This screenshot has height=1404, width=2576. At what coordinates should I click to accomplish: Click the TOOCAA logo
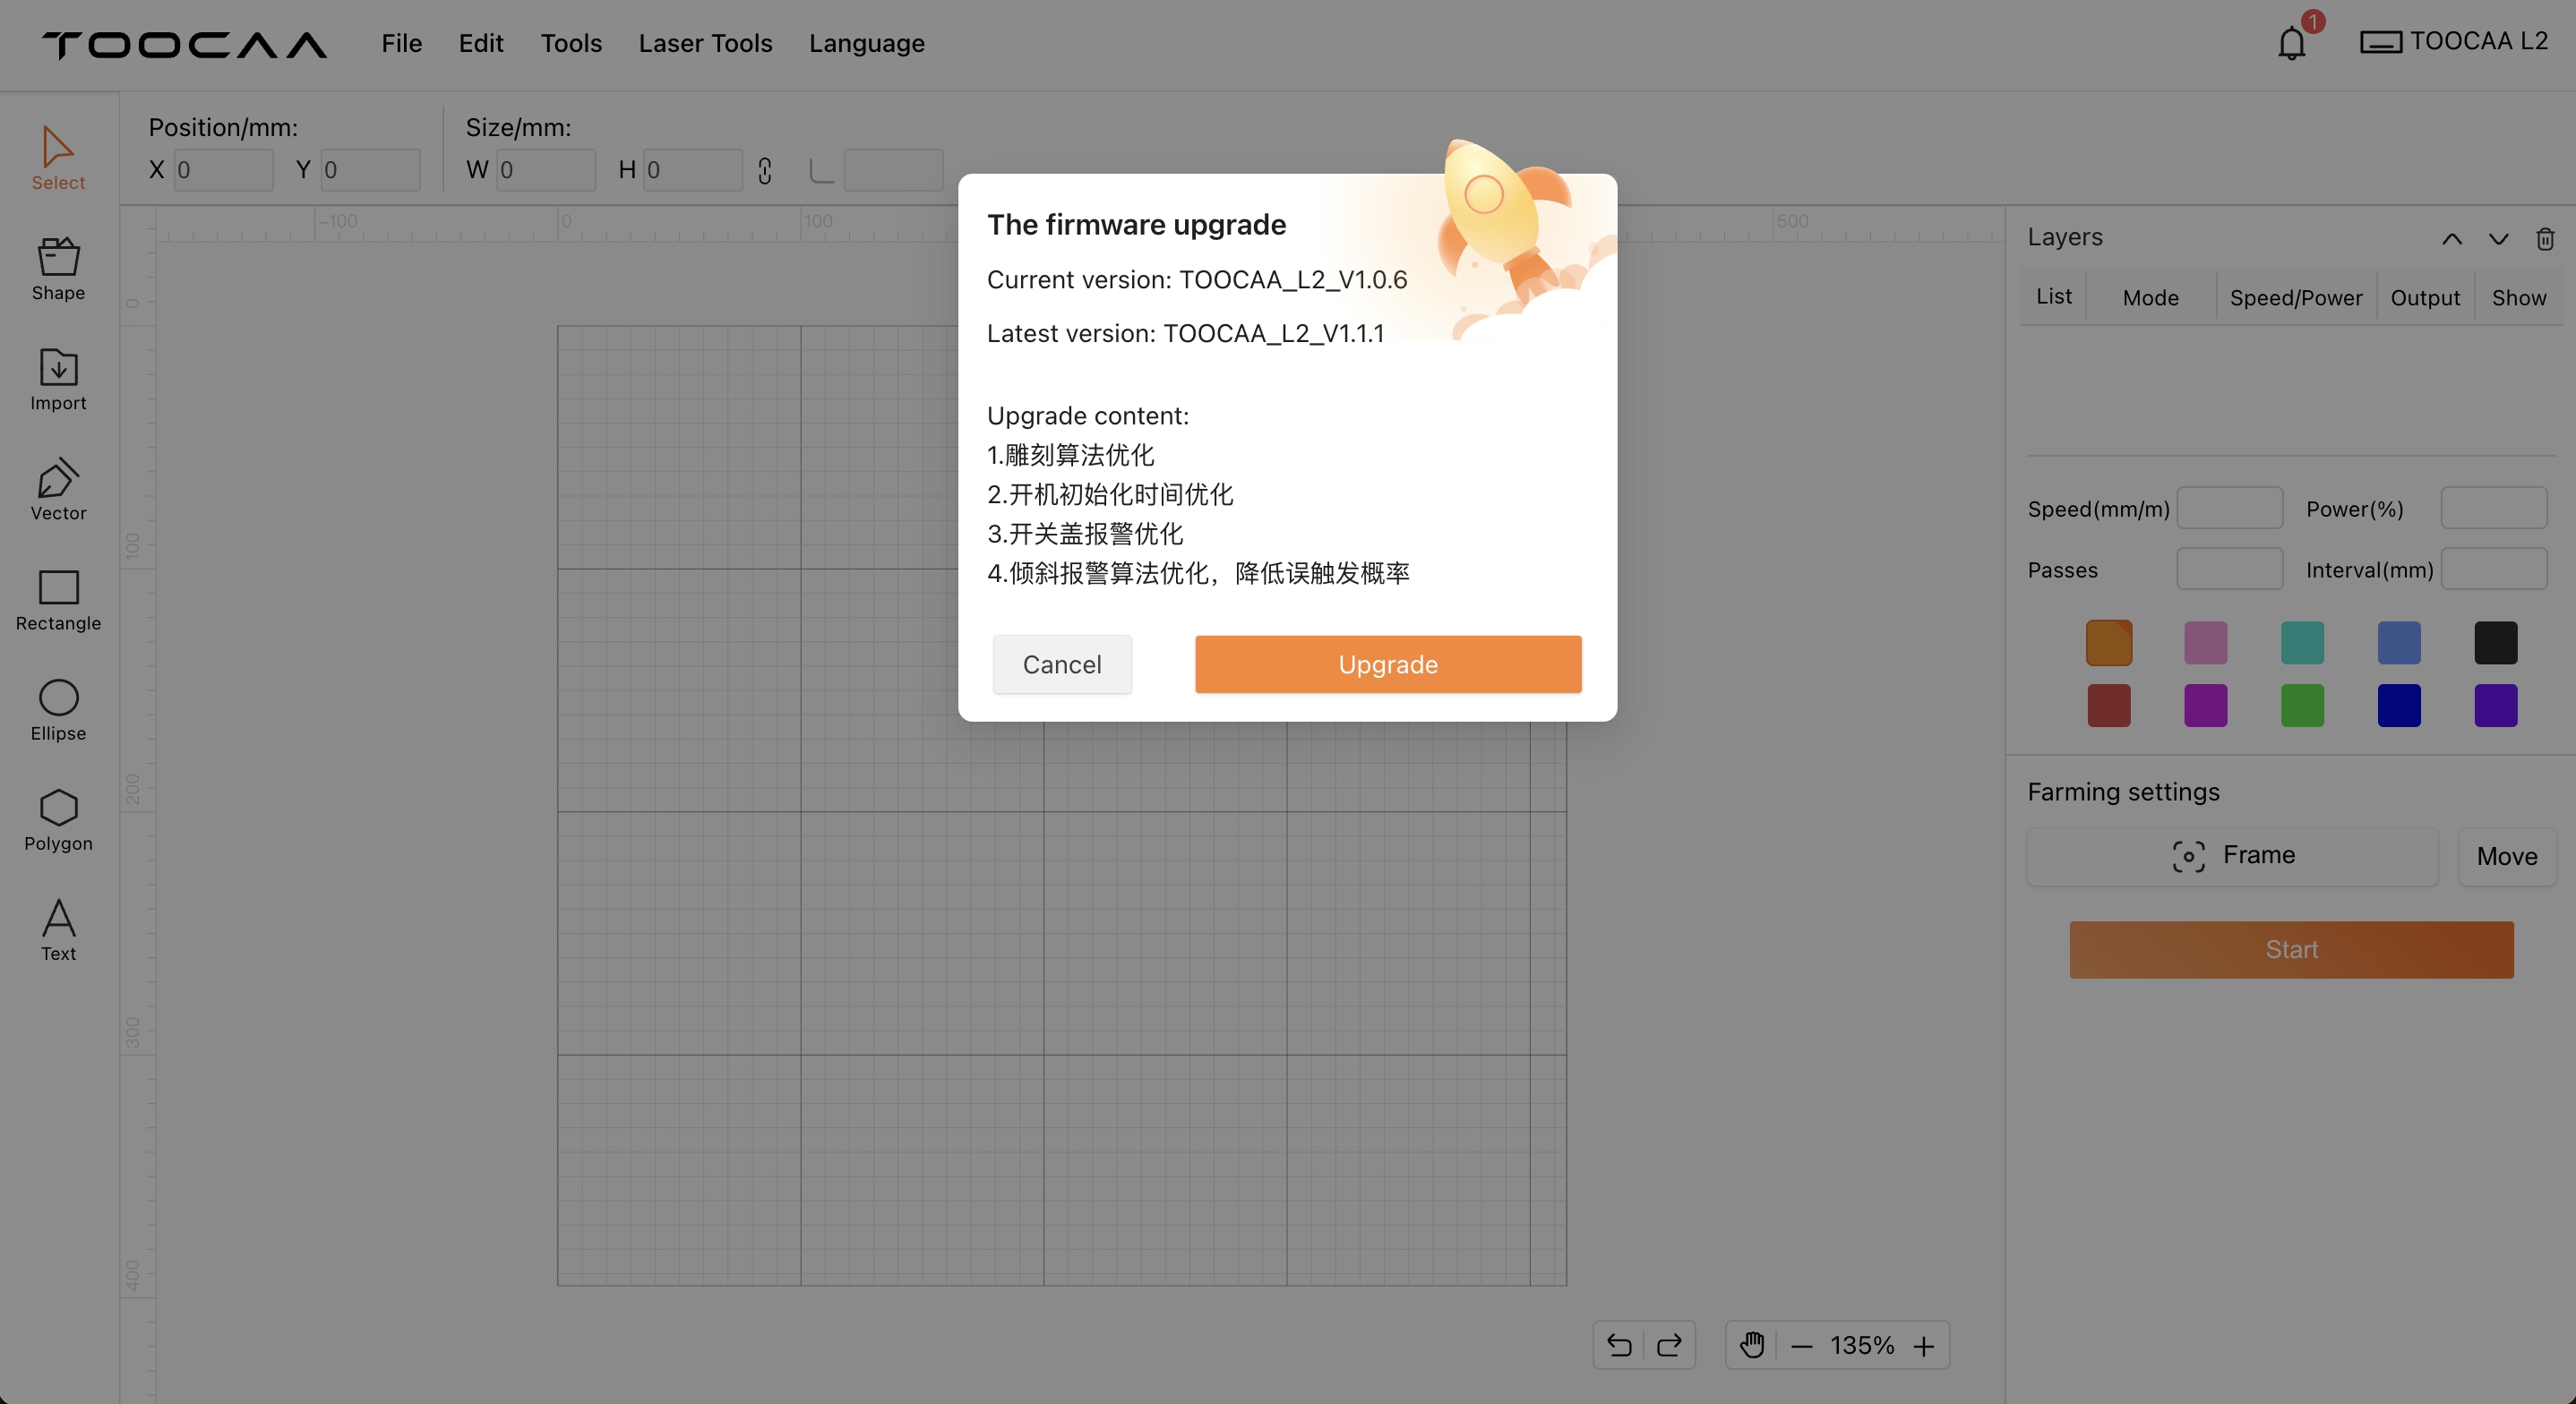184,45
